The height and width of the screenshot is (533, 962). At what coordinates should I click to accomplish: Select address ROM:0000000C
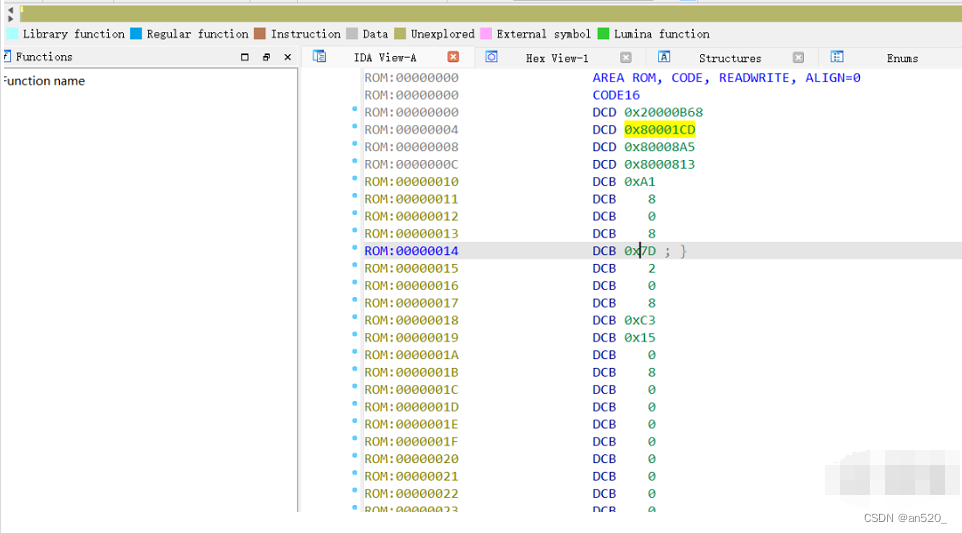pyautogui.click(x=411, y=164)
